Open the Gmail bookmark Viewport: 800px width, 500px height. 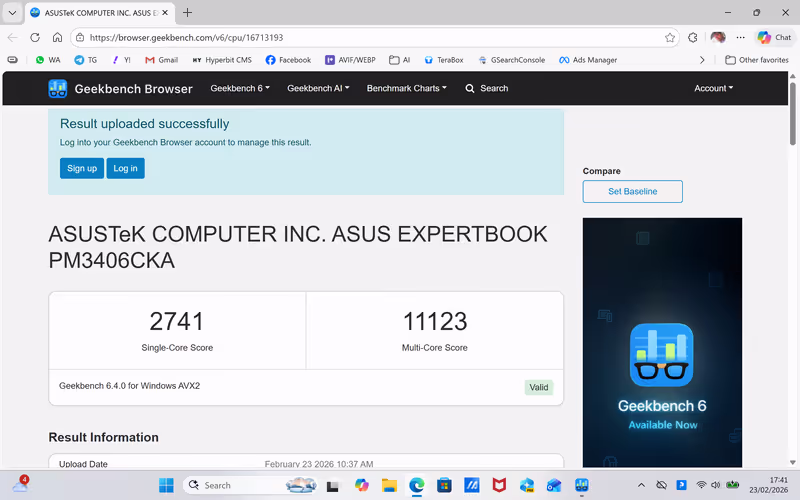tap(161, 60)
